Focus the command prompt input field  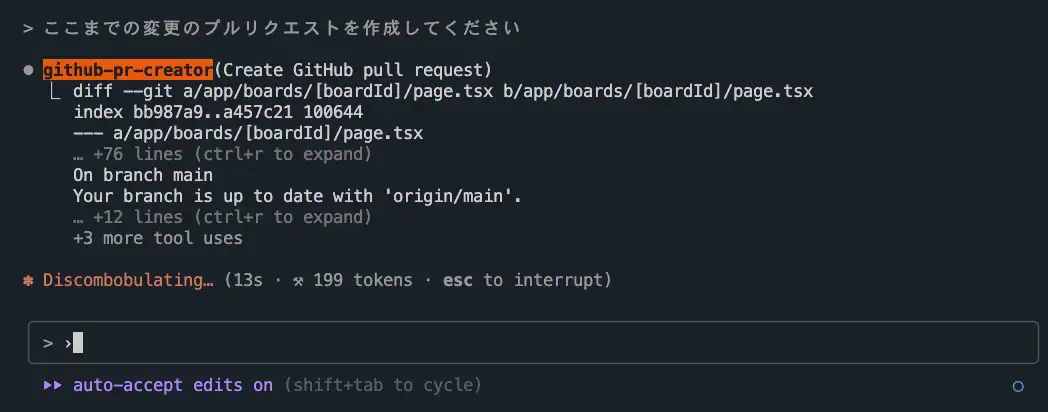(533, 342)
